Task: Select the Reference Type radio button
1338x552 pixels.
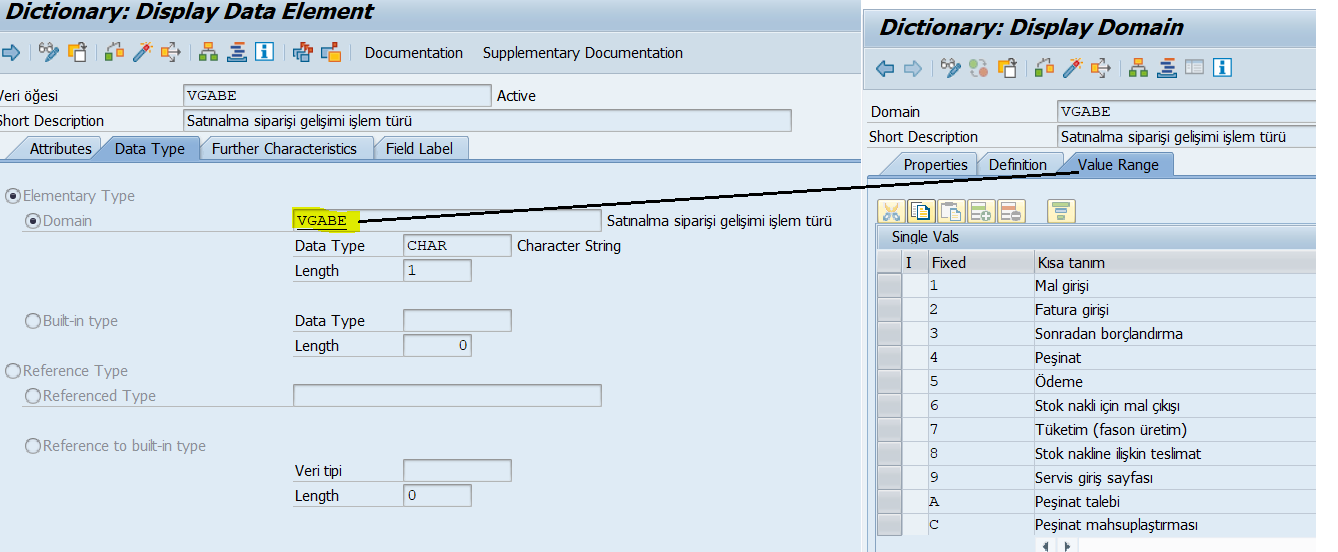Action: click(13, 371)
